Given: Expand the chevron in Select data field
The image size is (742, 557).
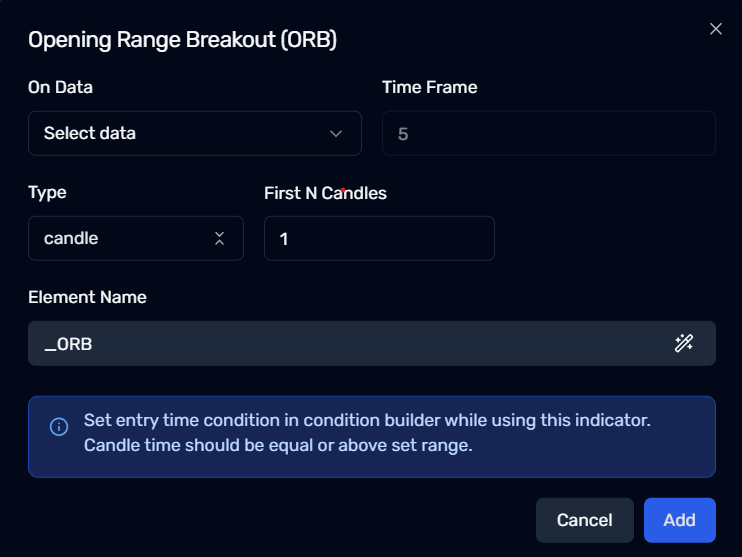Looking at the screenshot, I should [x=336, y=133].
